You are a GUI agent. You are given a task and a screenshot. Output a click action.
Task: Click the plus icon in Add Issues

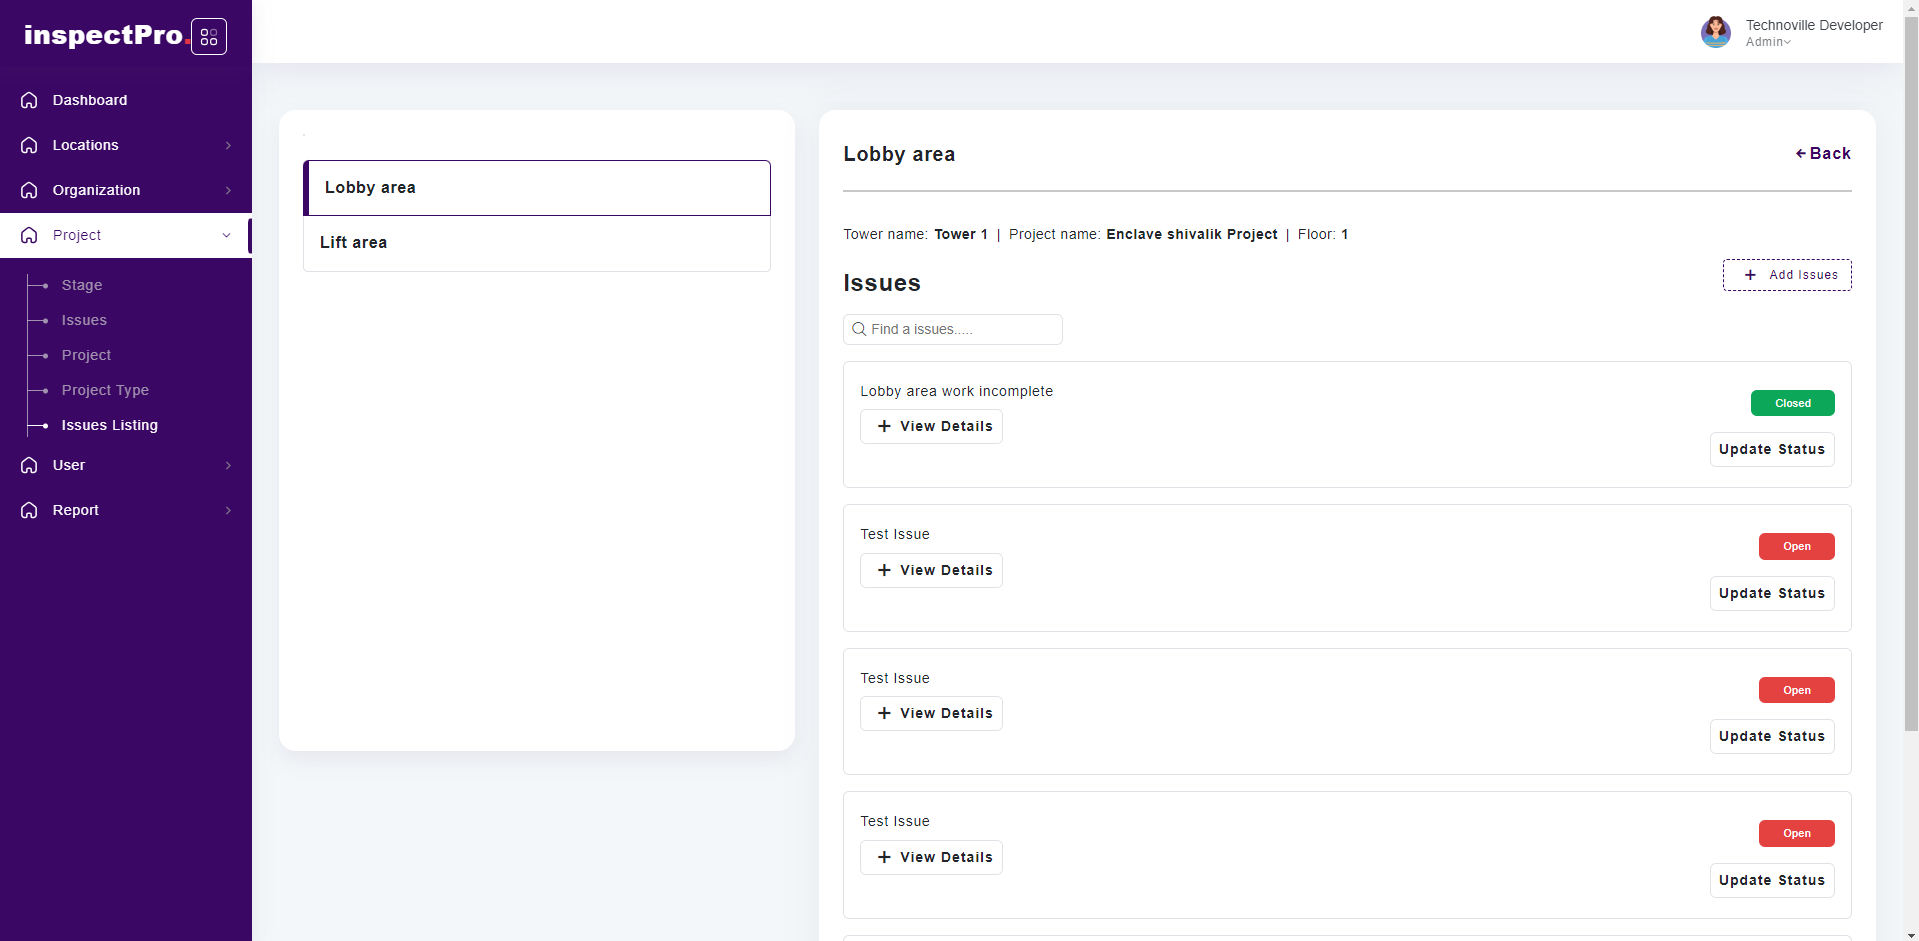pos(1750,275)
